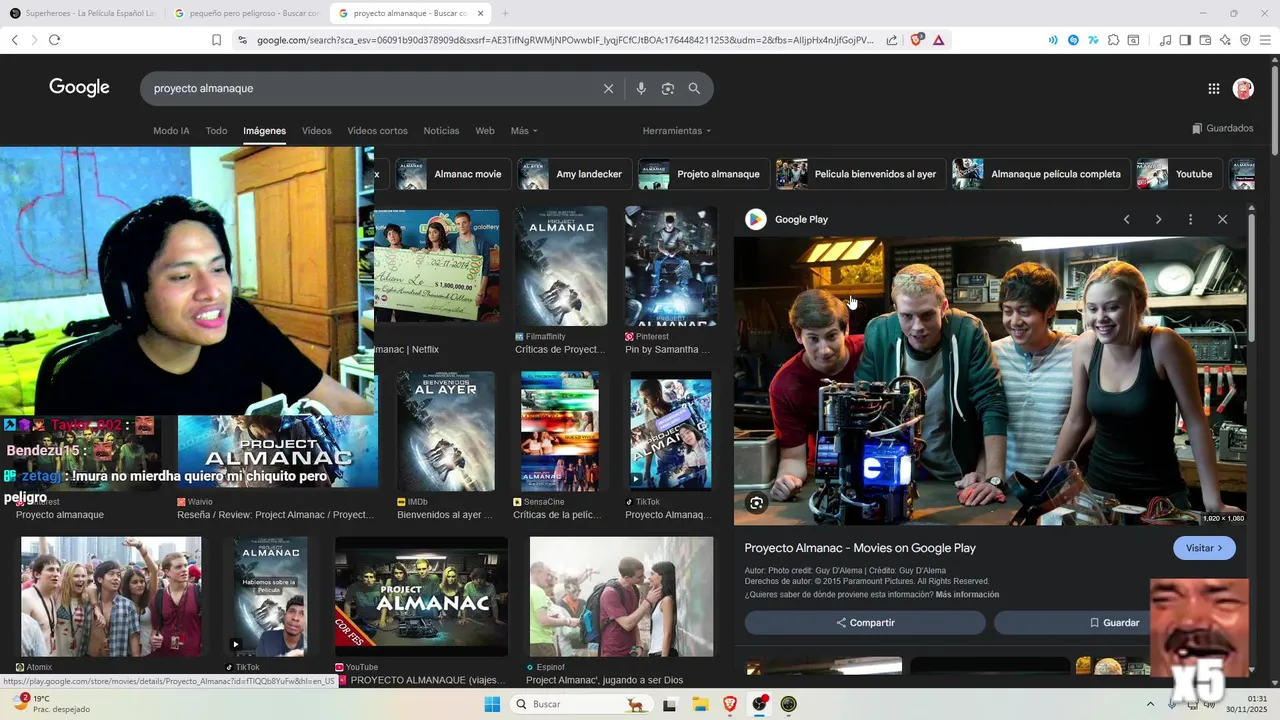Switch to Superheroes La Película tab
1280x720 pixels.
[83, 13]
